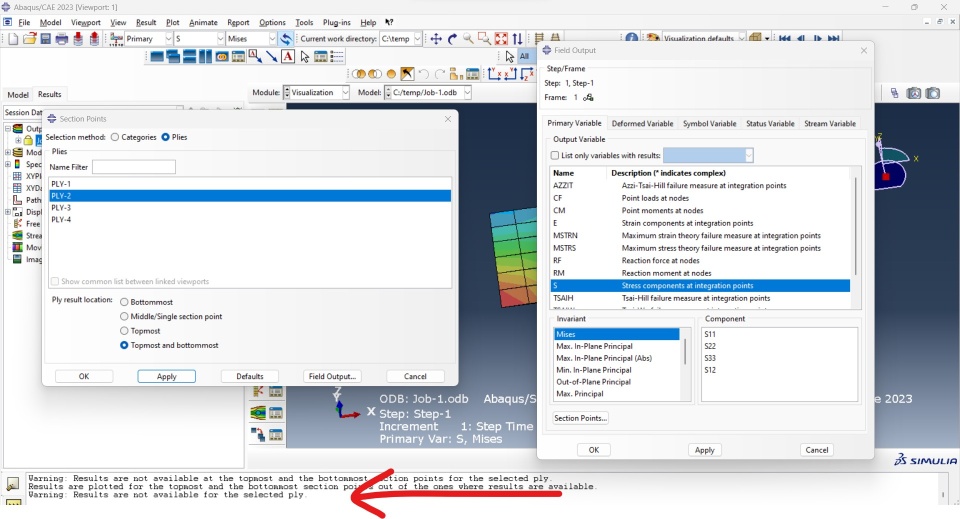Screen dimensions: 960x519
Task: Select the Rotate view tool
Action: tap(452, 39)
